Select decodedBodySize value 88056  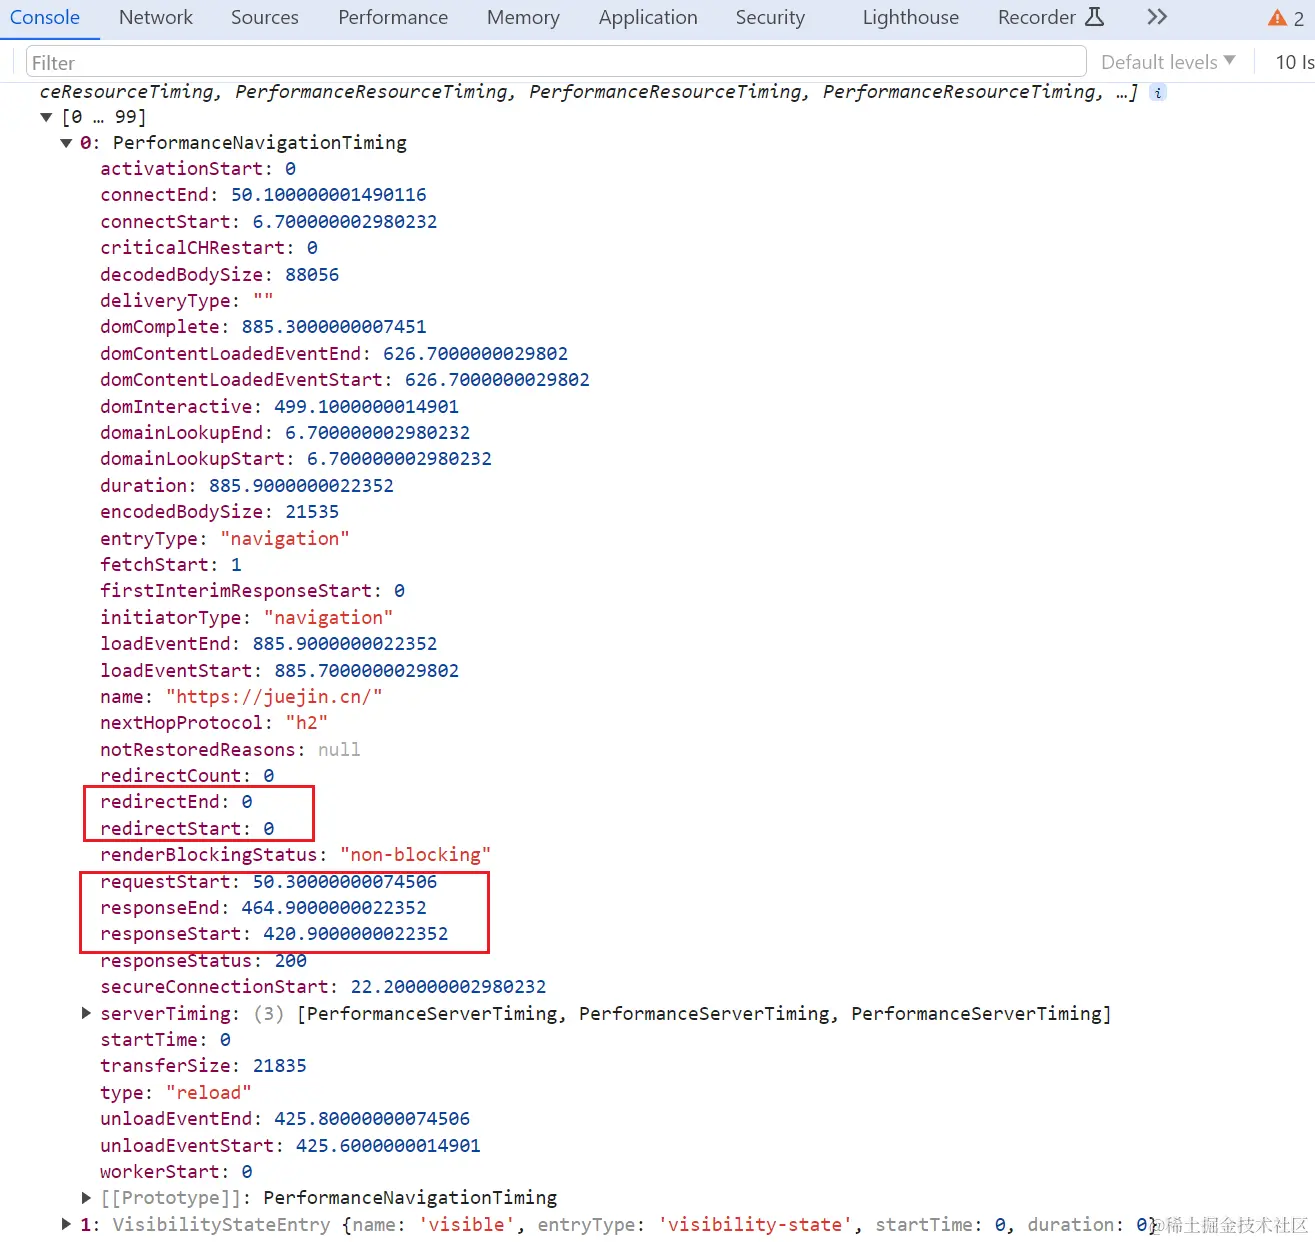[x=312, y=275]
